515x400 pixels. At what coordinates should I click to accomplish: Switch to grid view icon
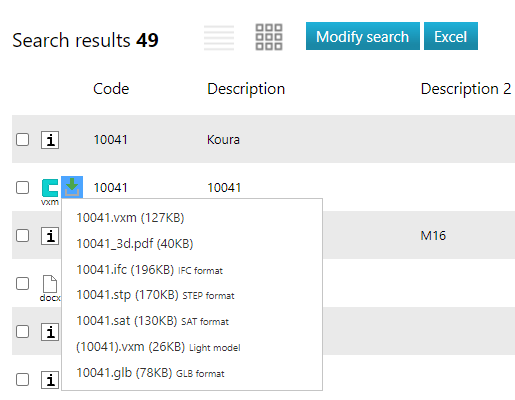tap(269, 37)
